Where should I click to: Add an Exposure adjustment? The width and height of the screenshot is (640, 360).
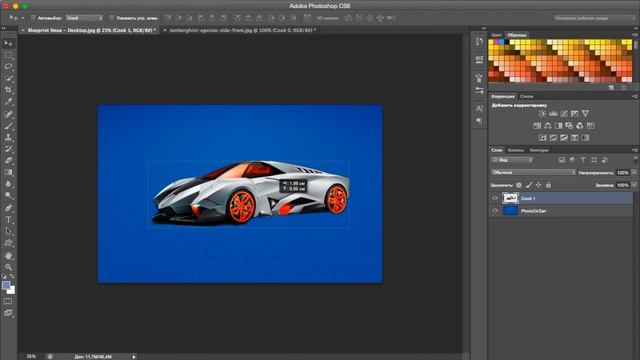pos(575,113)
